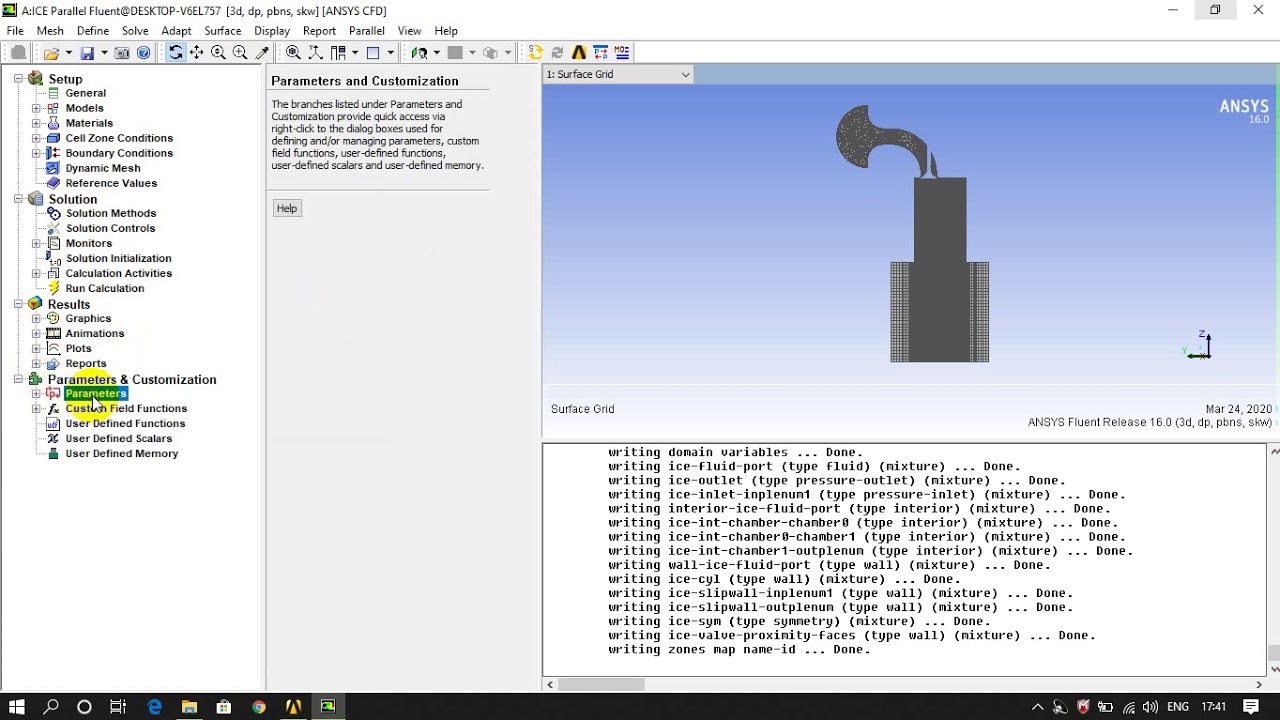
Task: Select the Zoom to Area magnifier-plus tool
Action: click(x=240, y=53)
